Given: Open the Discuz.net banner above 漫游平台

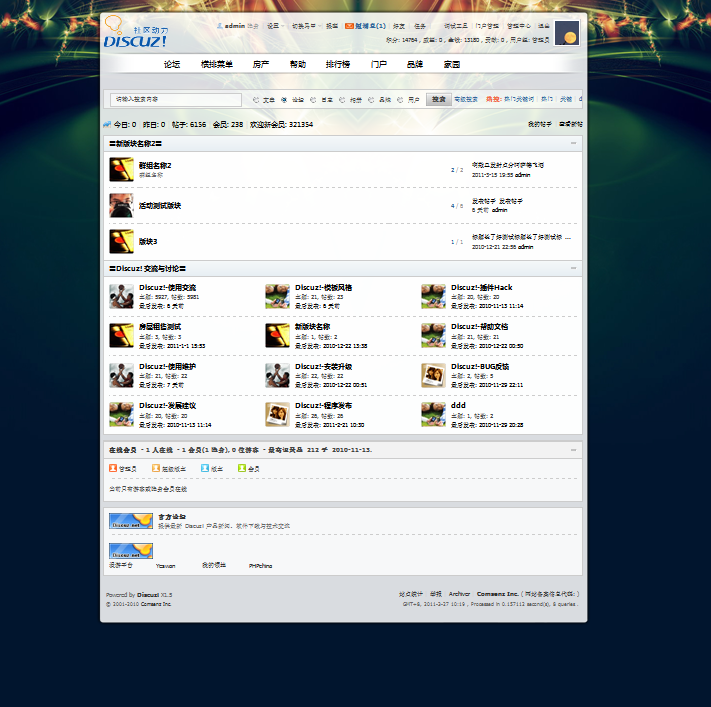Looking at the screenshot, I should click(x=131, y=551).
